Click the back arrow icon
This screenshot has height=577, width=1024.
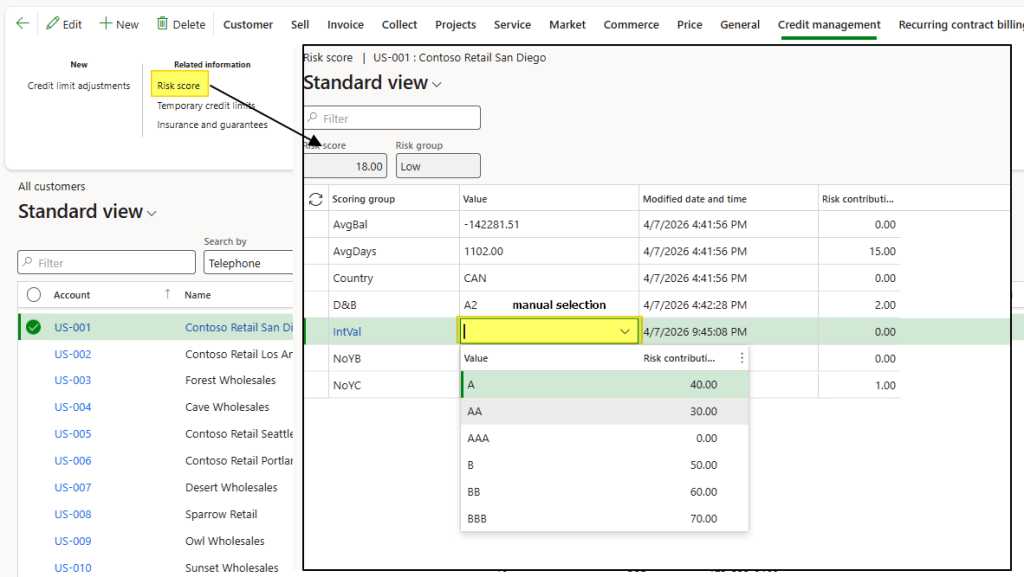[22, 24]
